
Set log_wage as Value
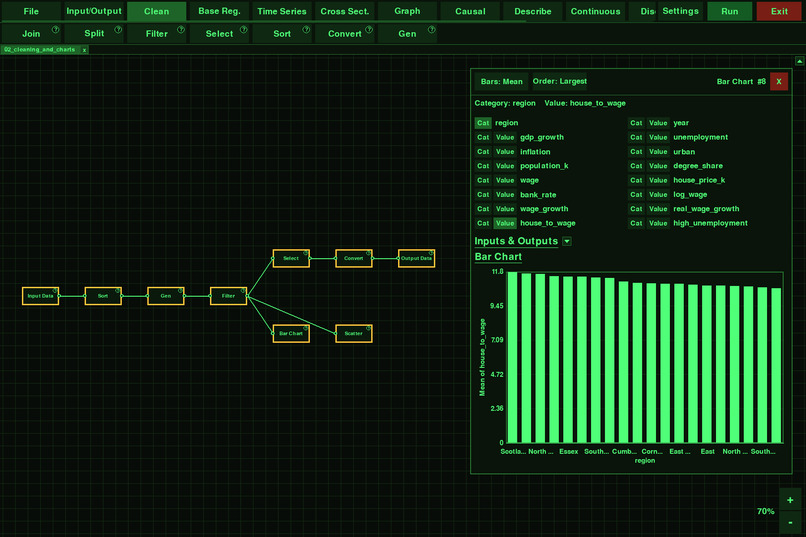658,195
